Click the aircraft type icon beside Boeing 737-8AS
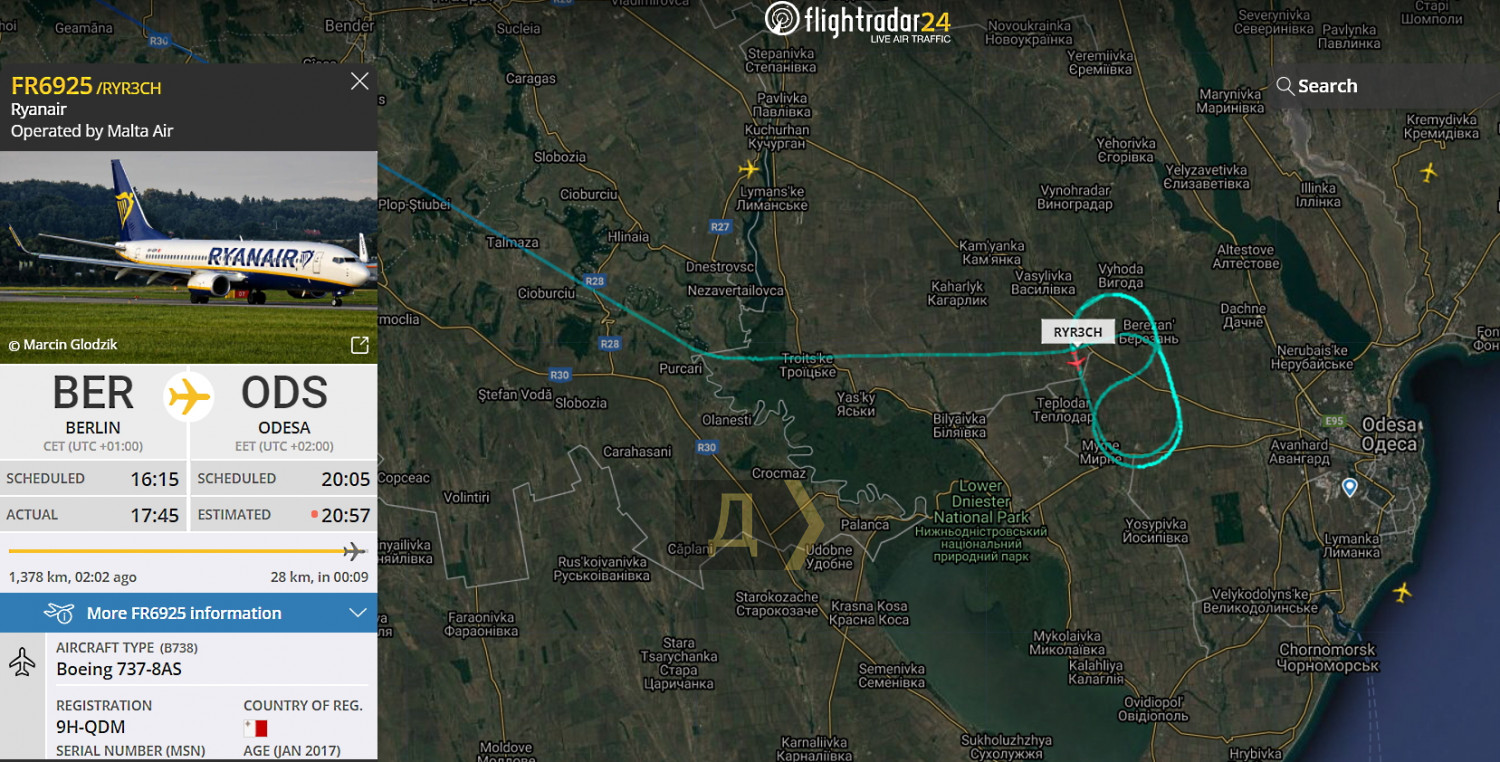 coord(22,661)
